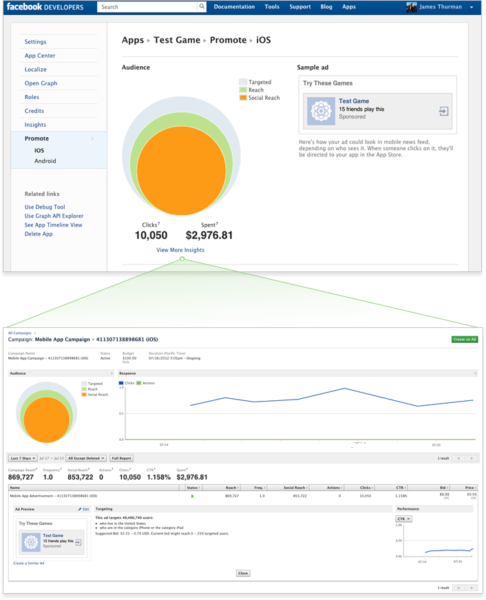The image size is (486, 600).
Task: Click Use Graph API Explorer link
Action: 54,216
